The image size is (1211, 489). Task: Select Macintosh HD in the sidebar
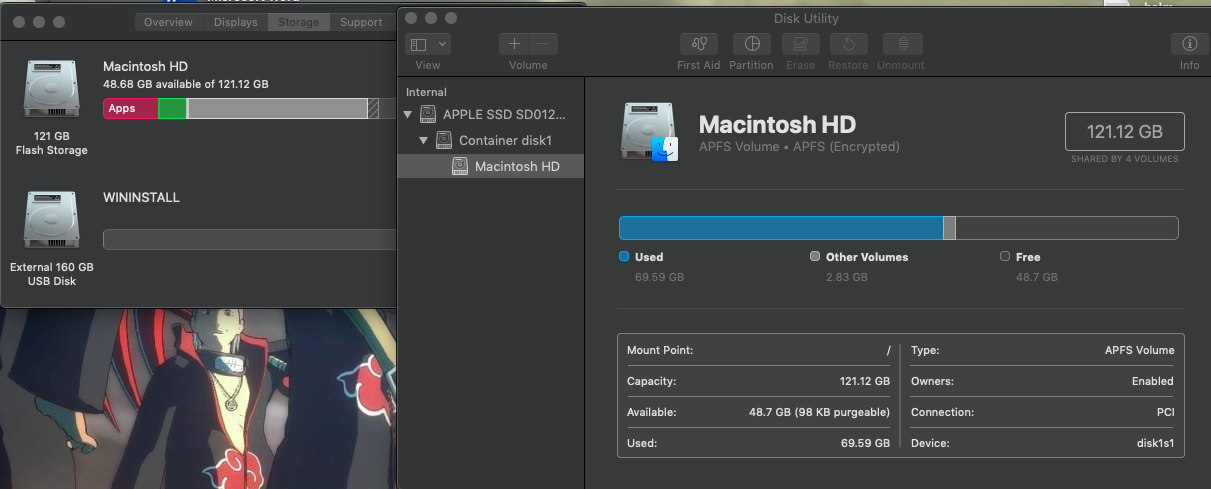(x=516, y=166)
